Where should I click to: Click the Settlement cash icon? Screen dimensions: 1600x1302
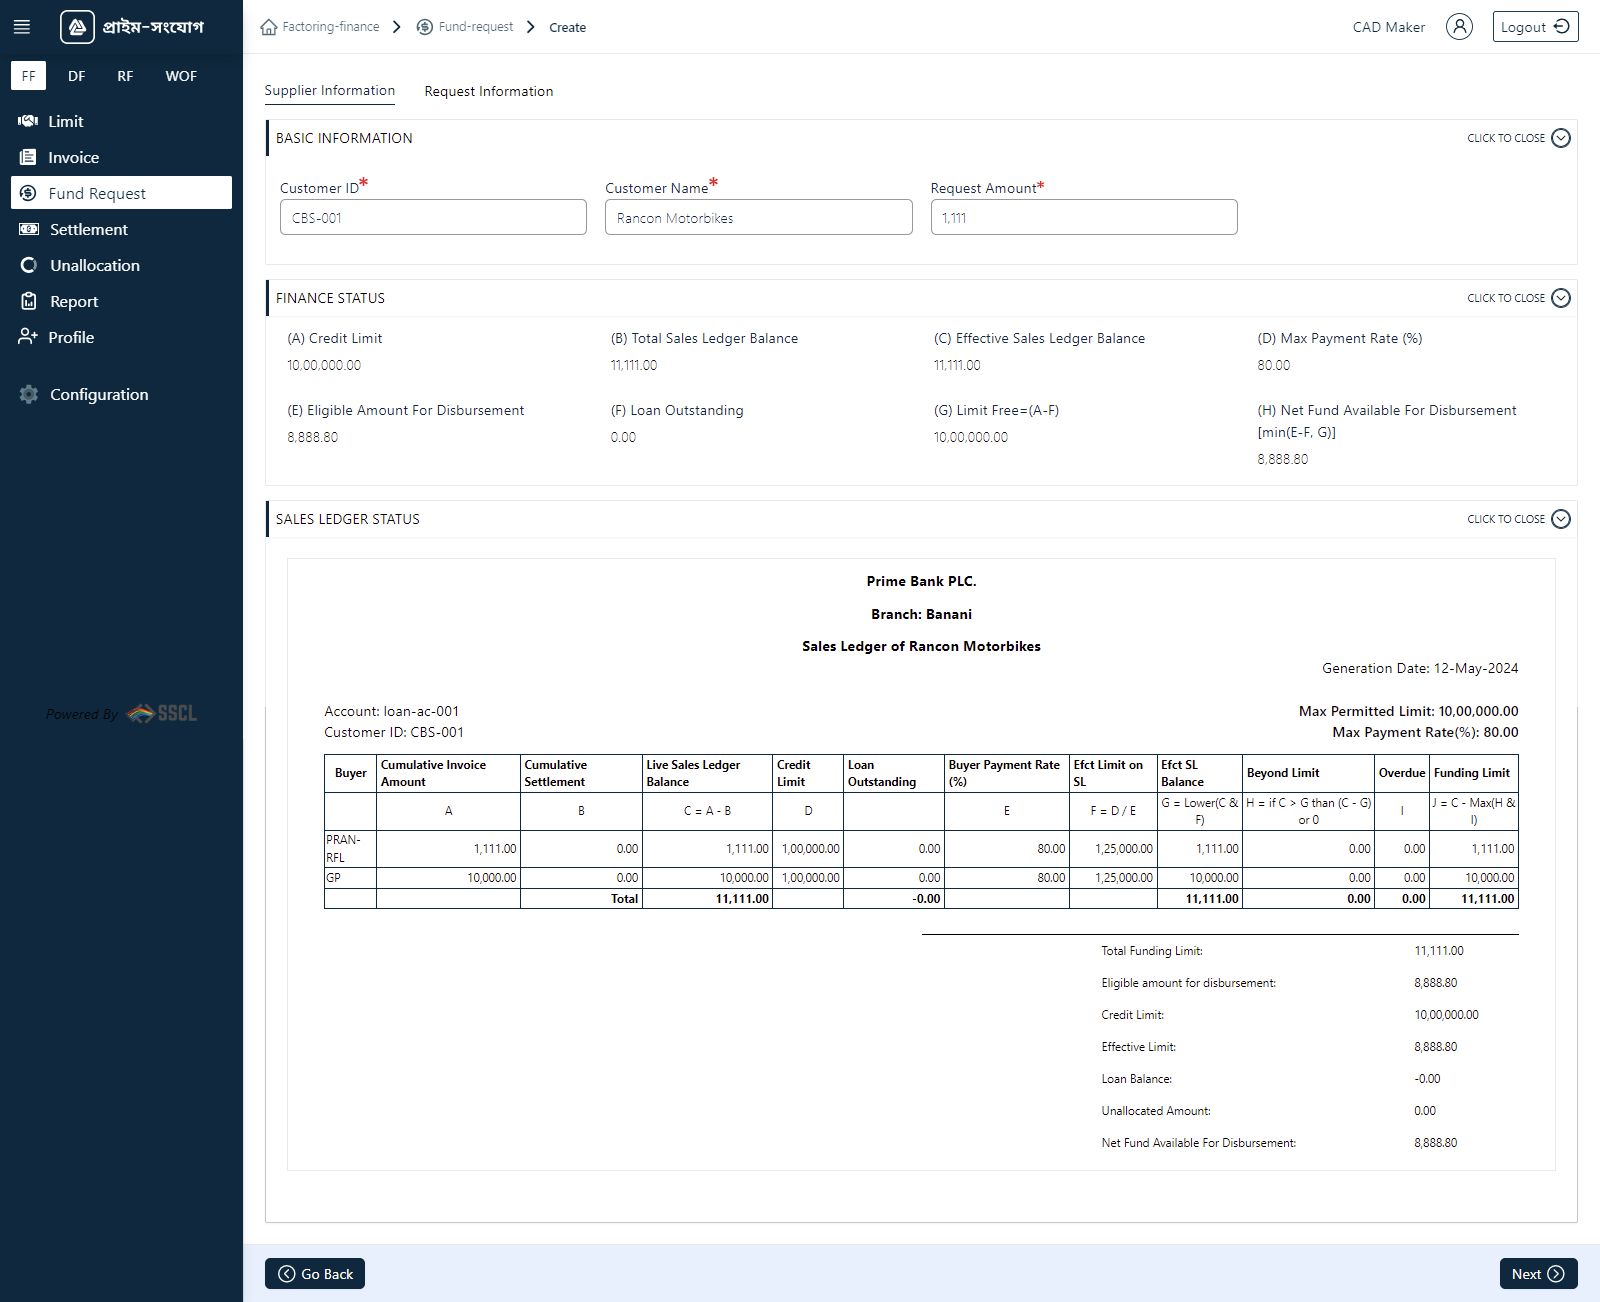click(x=29, y=229)
